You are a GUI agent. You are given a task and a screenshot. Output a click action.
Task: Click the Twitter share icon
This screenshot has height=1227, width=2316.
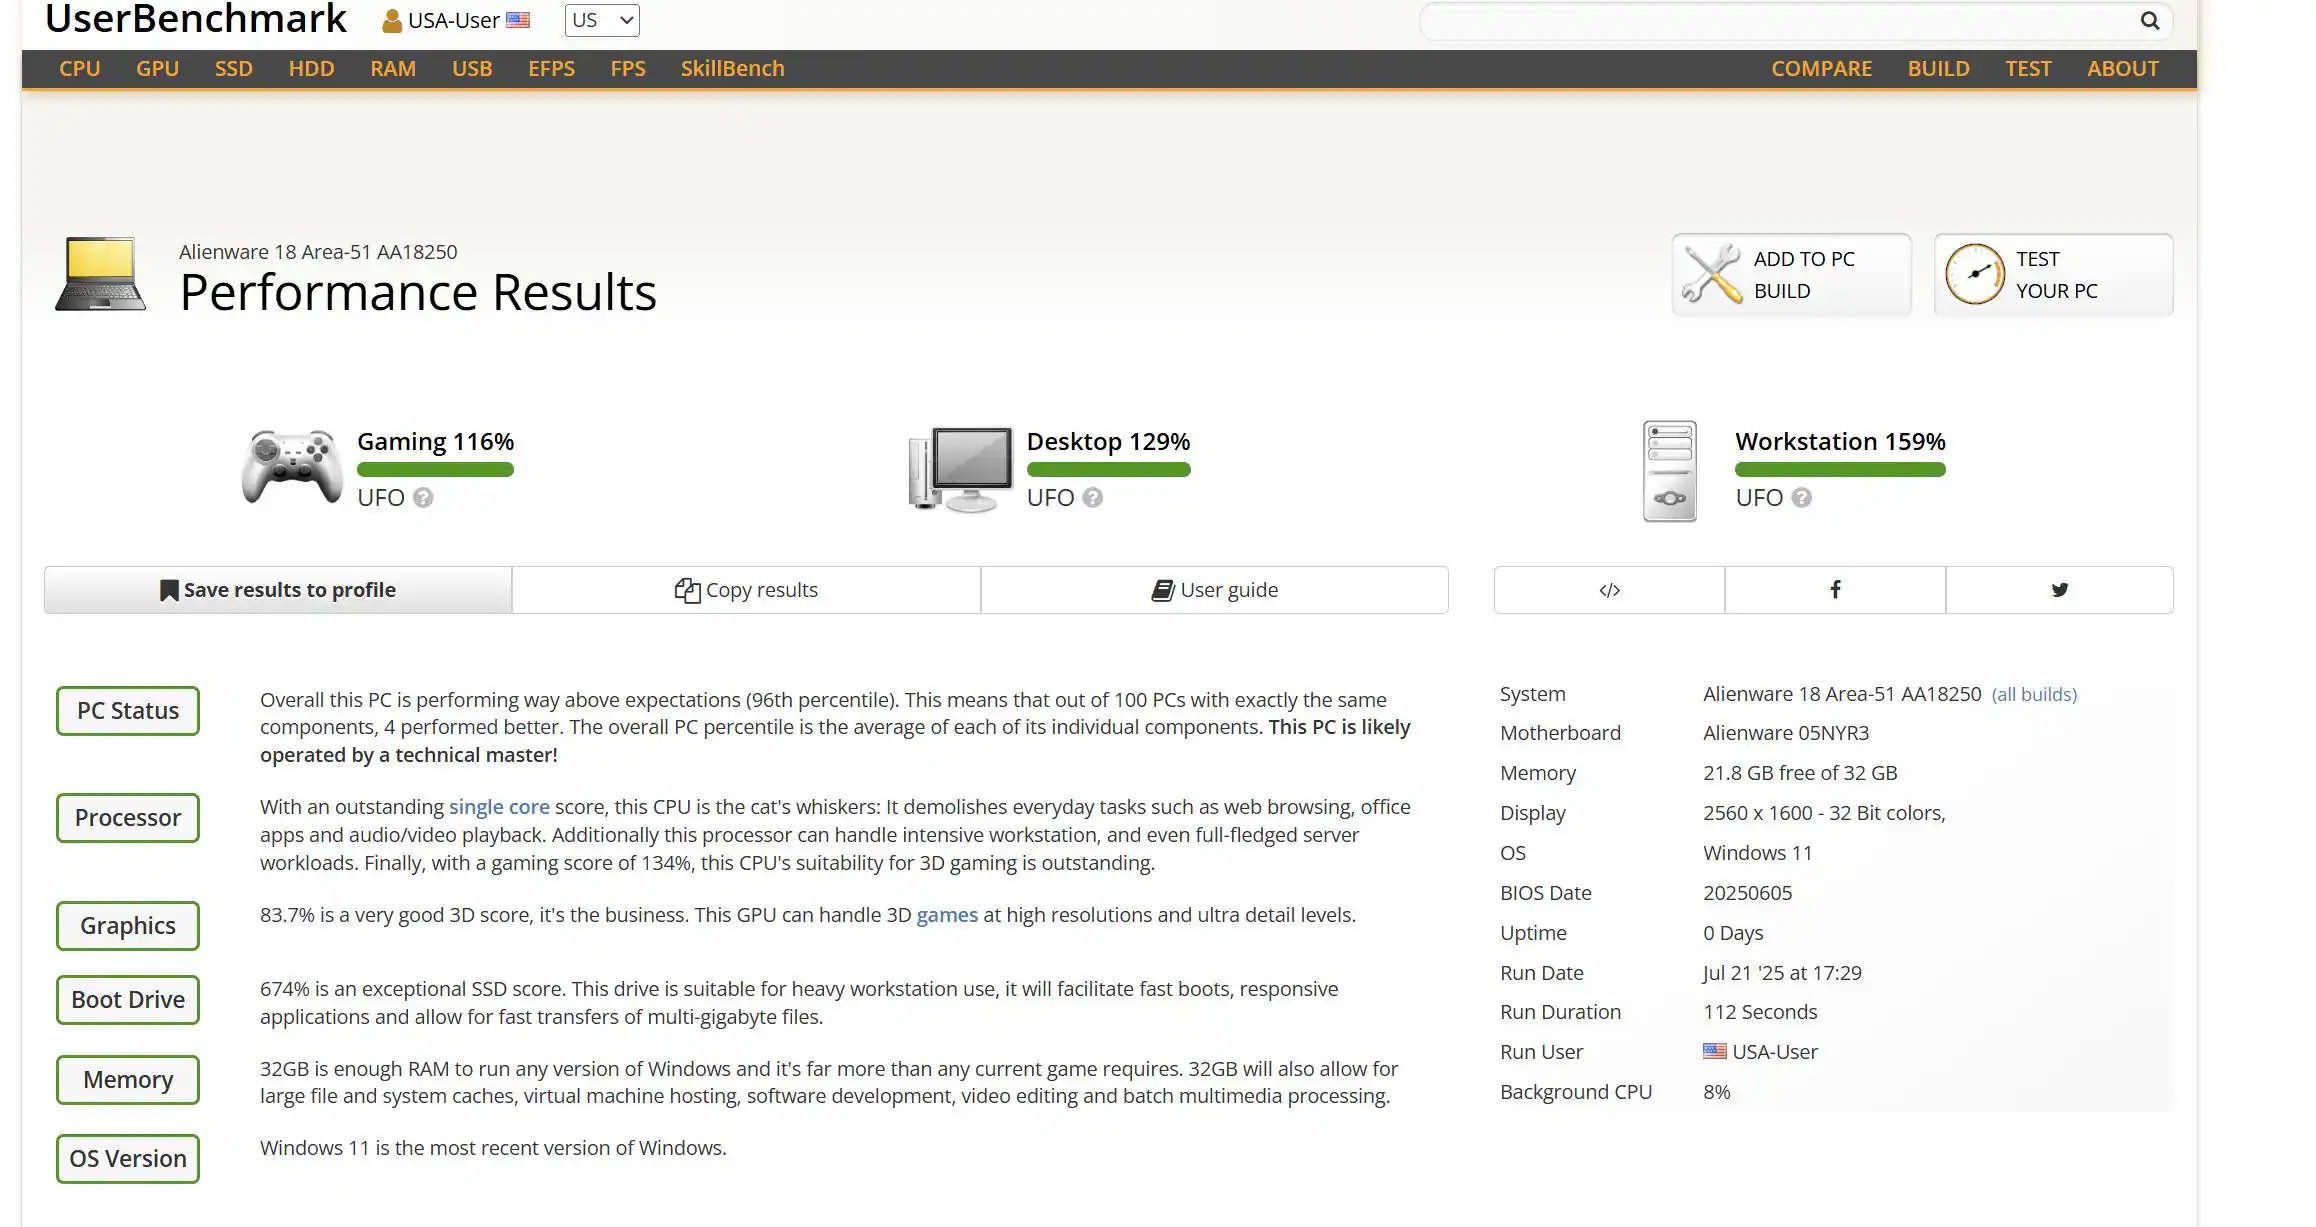coord(2059,590)
